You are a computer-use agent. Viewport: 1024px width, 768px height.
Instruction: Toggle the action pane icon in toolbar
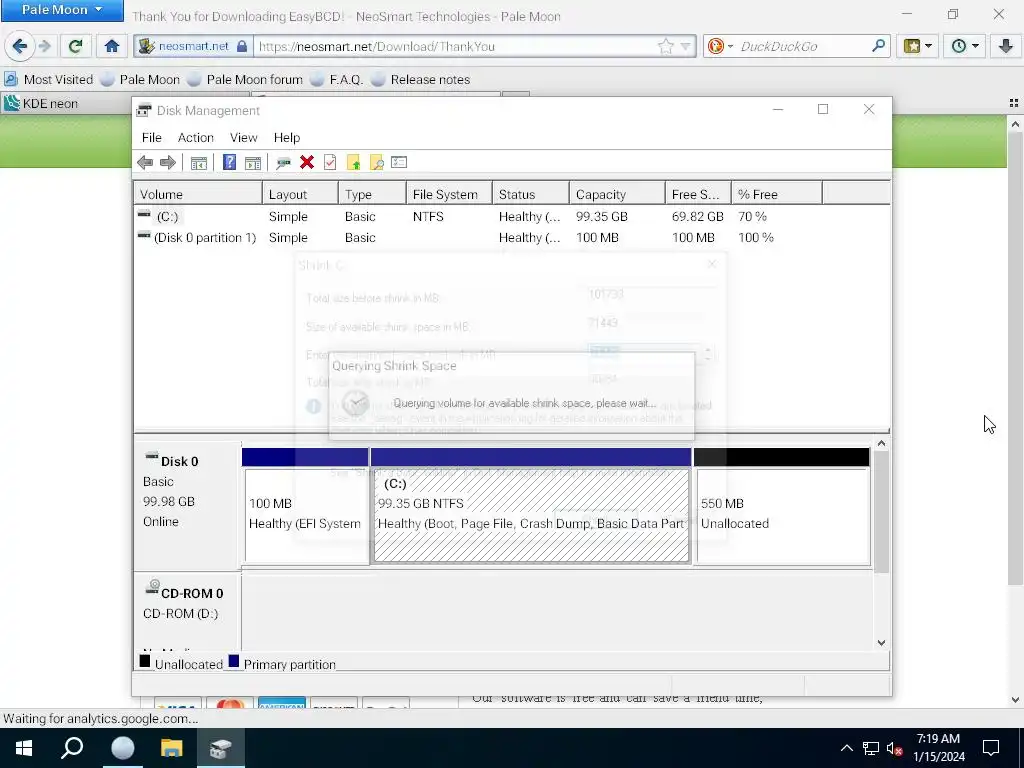point(253,163)
